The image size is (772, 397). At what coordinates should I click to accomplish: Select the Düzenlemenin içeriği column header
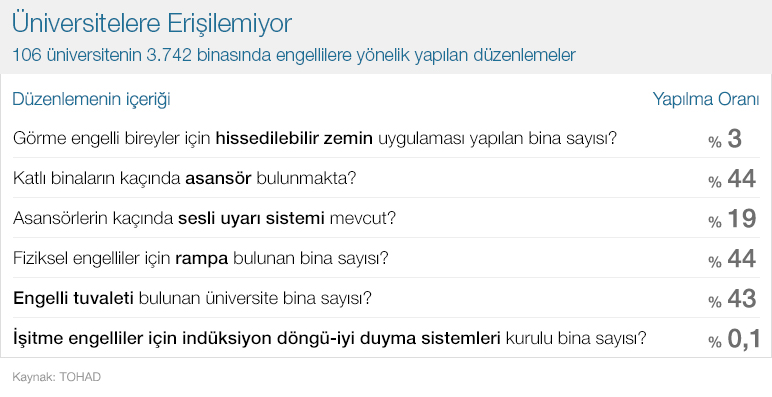91,99
